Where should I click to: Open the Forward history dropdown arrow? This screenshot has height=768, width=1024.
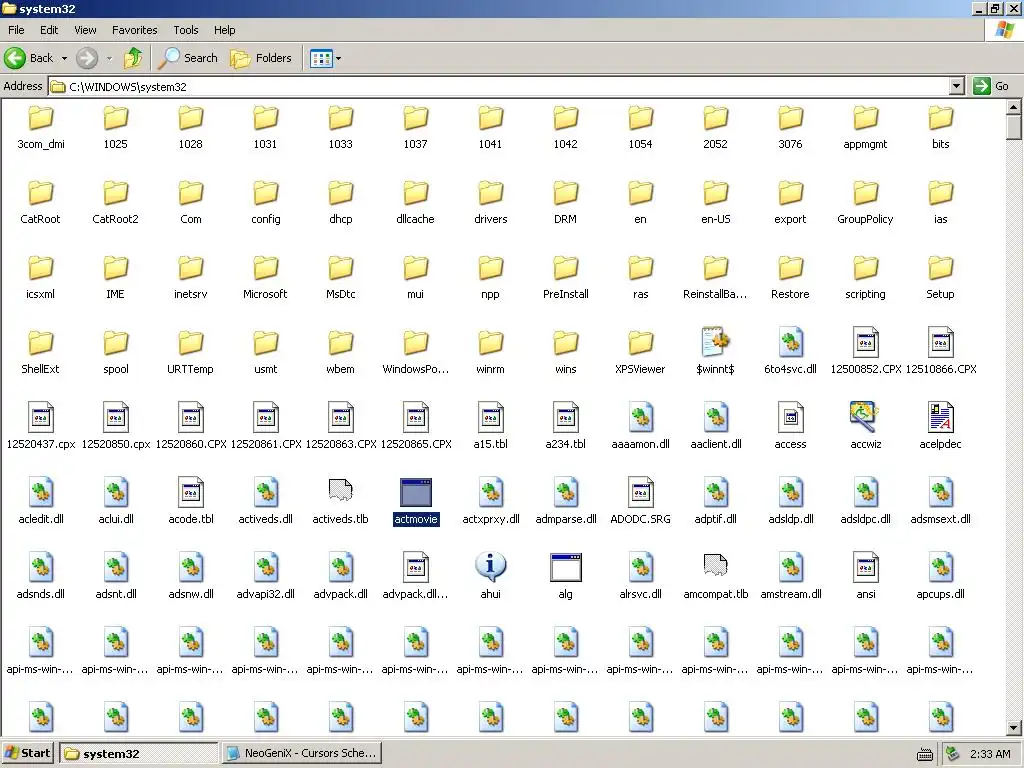click(109, 58)
